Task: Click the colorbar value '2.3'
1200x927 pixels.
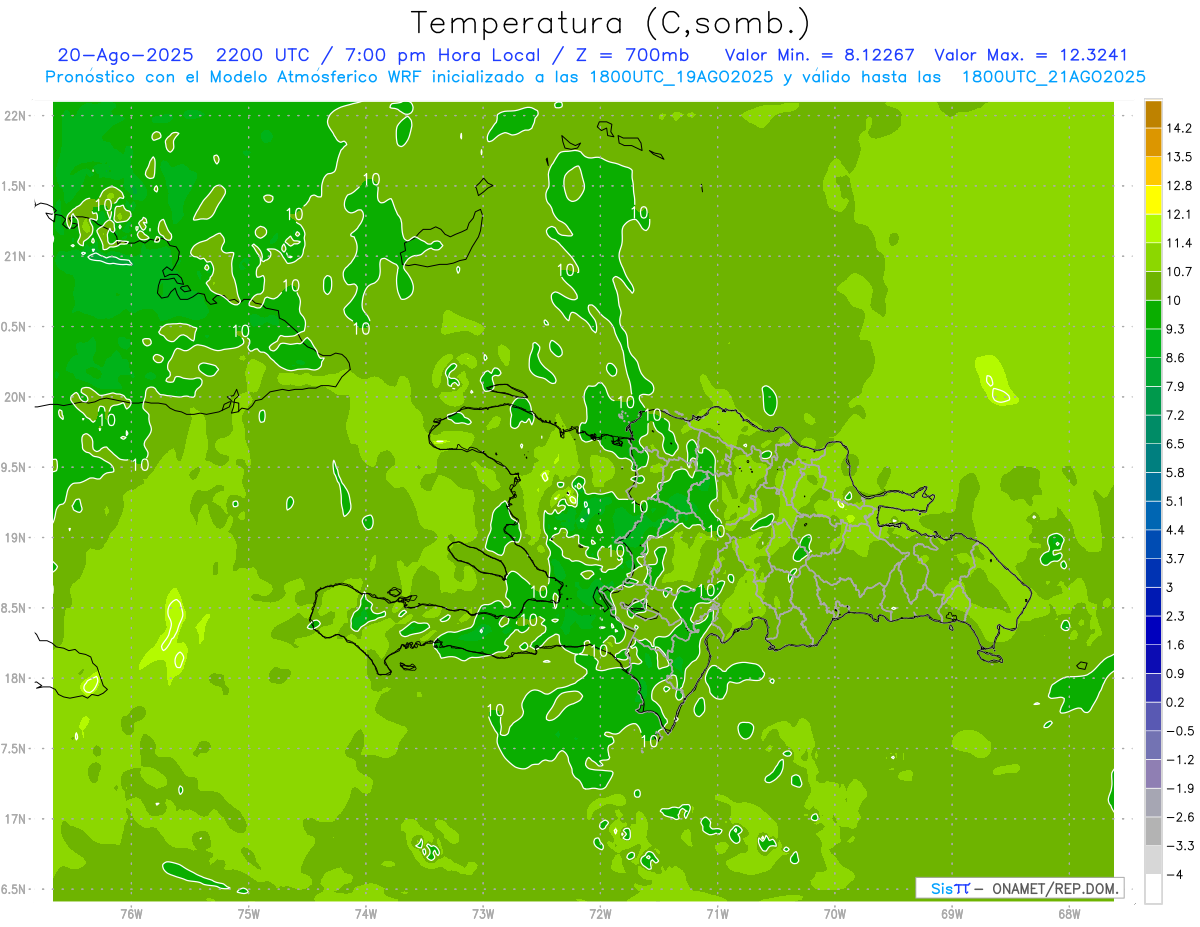Action: [1176, 615]
